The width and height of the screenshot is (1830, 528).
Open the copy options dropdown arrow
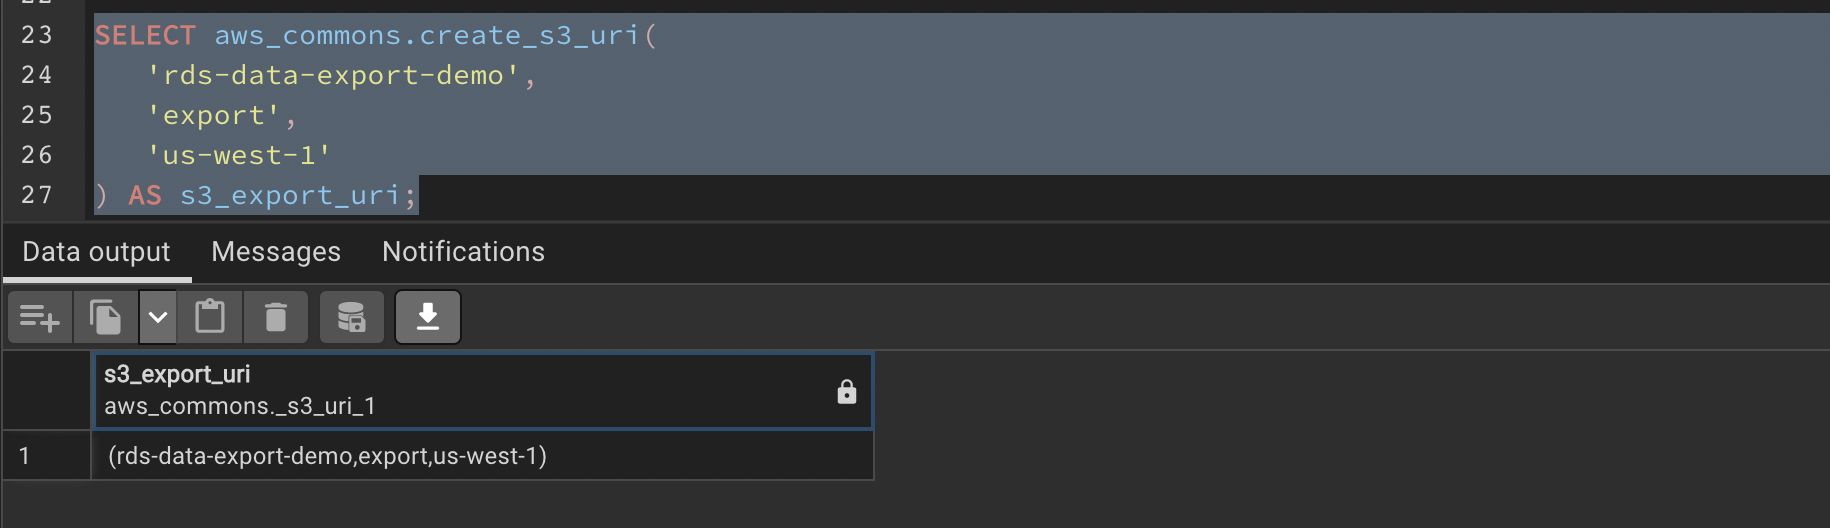click(x=157, y=318)
